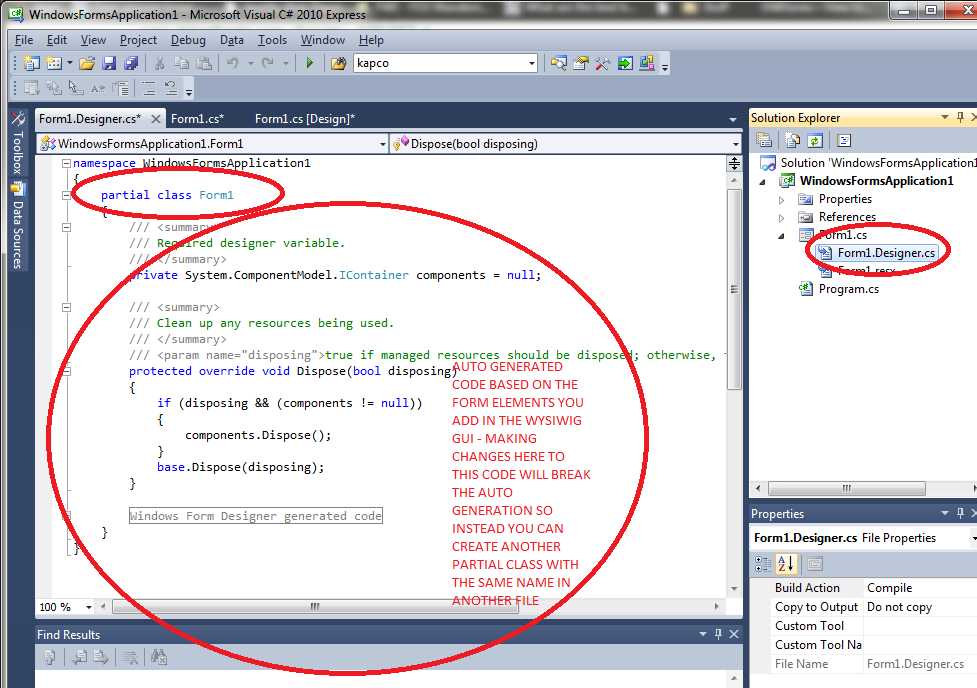Viewport: 977px width, 688px height.
Task: Open the Debug menu
Action: 188,40
